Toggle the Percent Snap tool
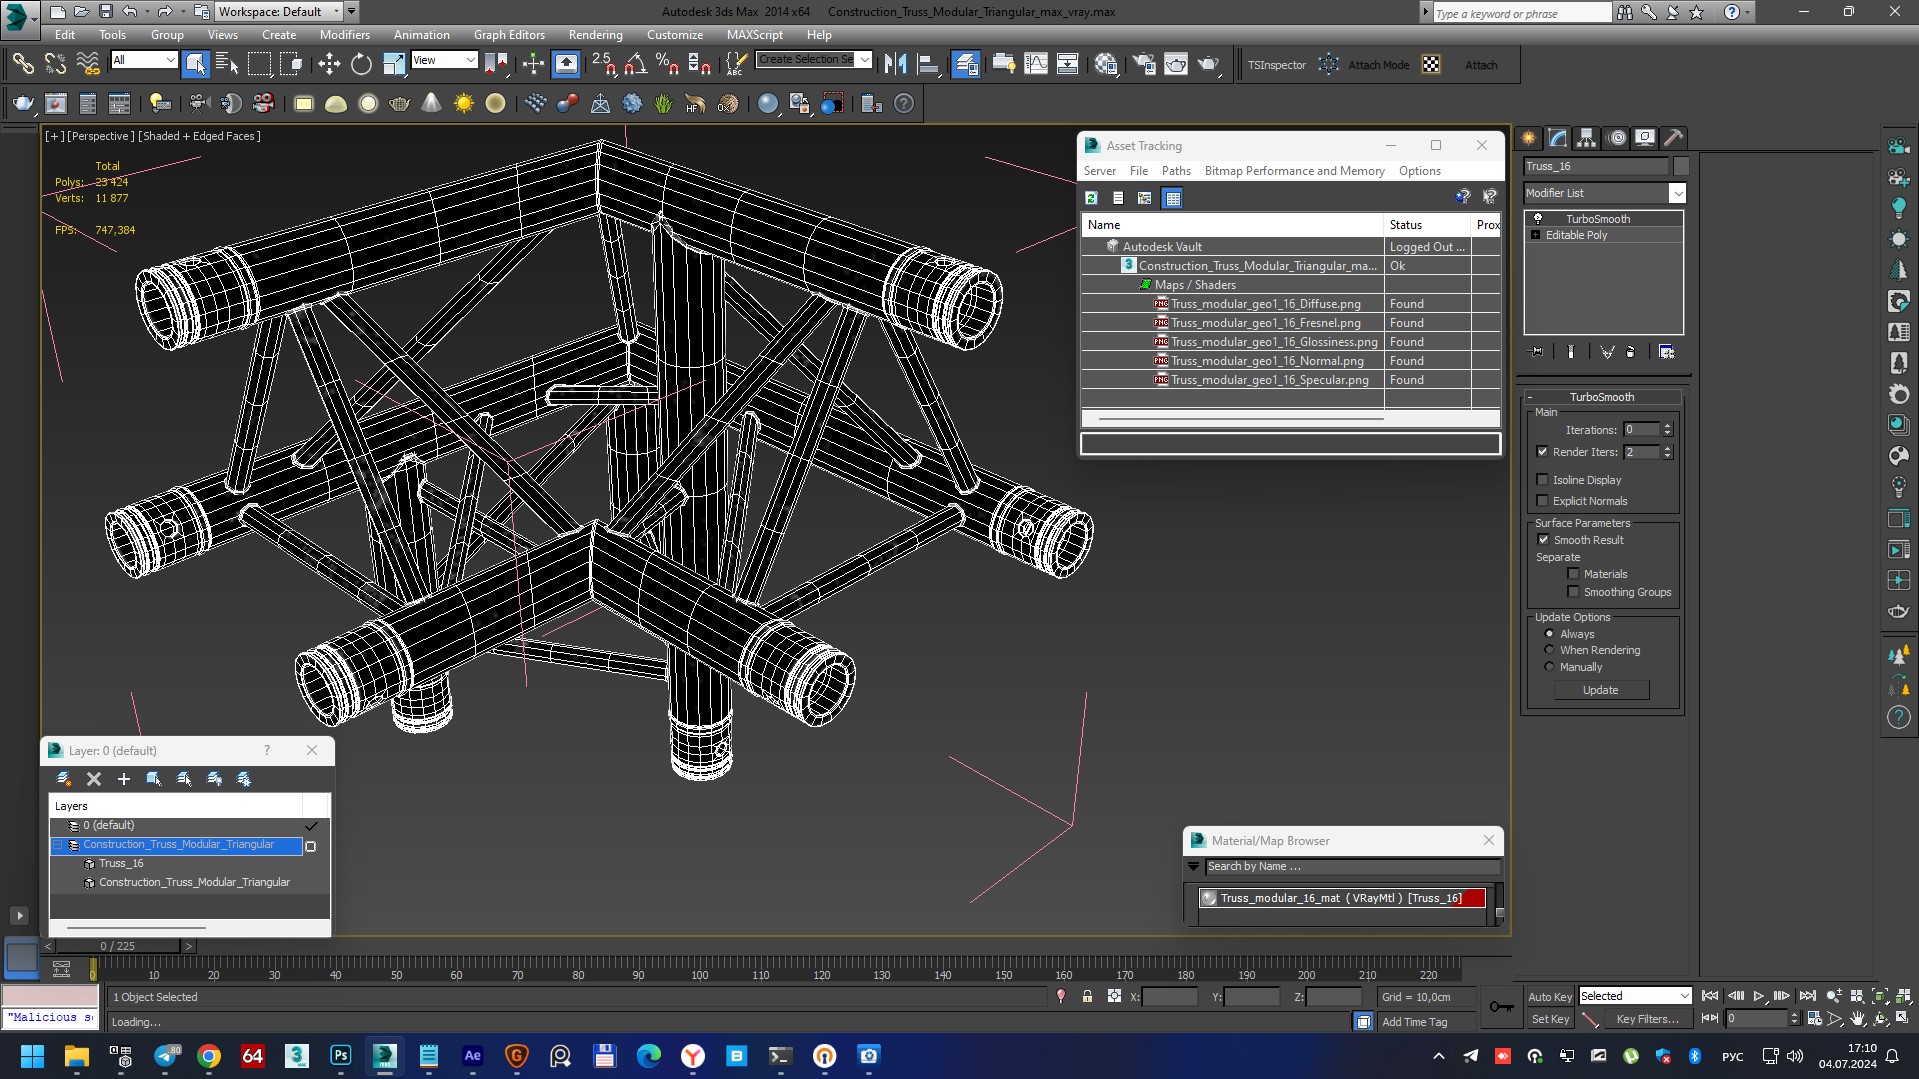 pyautogui.click(x=667, y=65)
